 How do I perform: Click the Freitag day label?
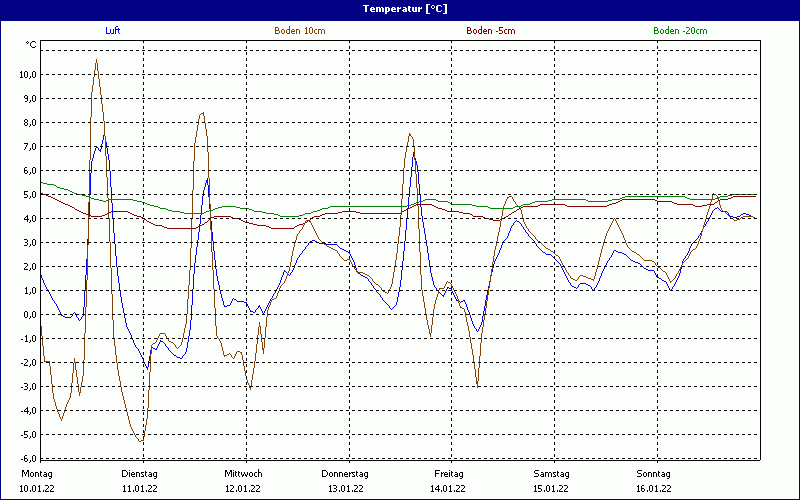(x=448, y=473)
